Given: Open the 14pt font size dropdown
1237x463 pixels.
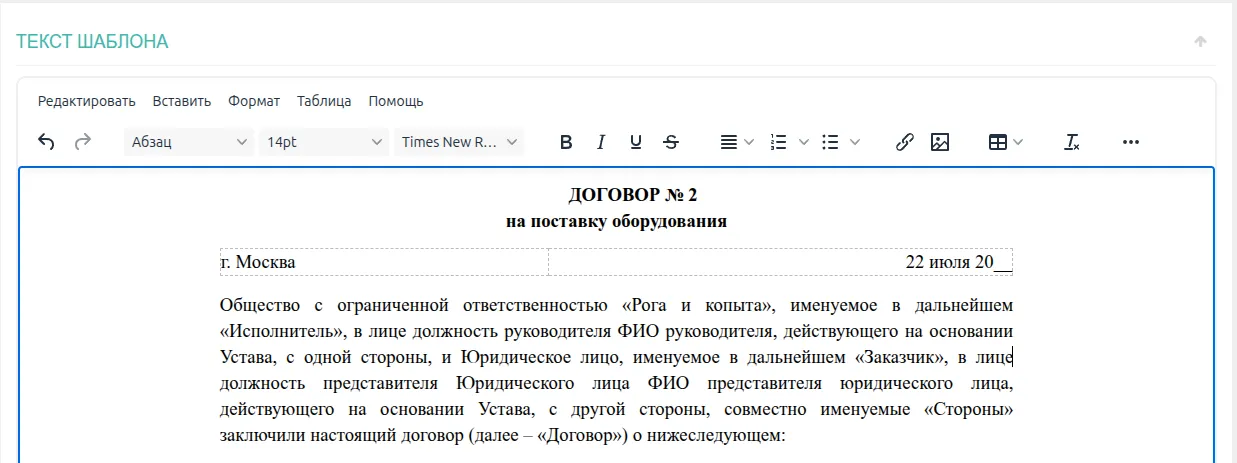Looking at the screenshot, I should point(324,142).
